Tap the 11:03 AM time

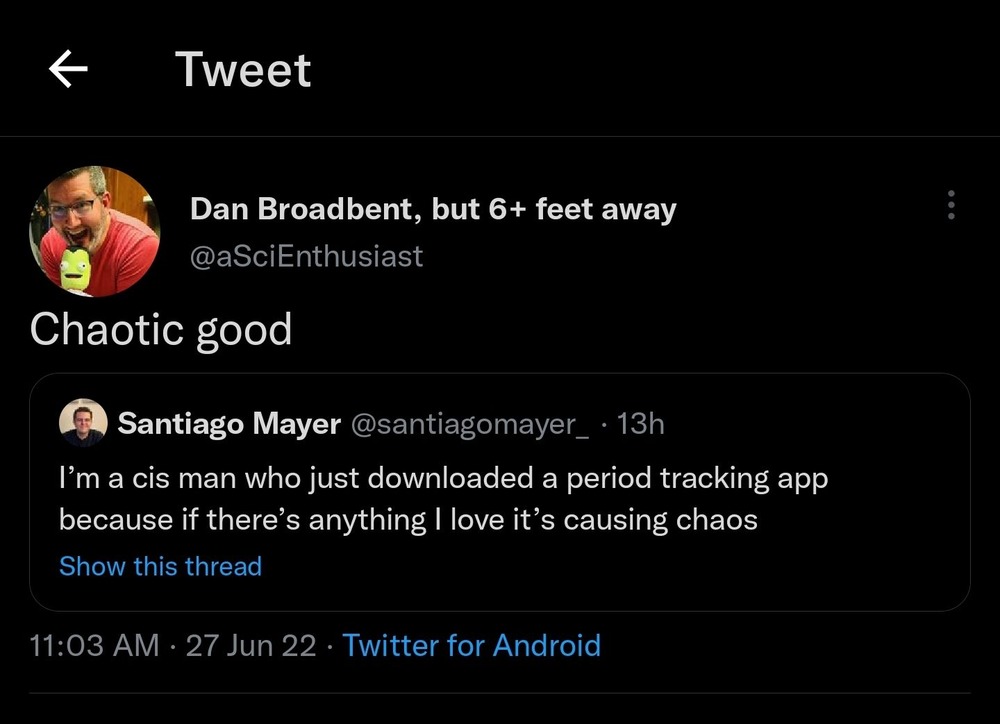click(x=95, y=645)
